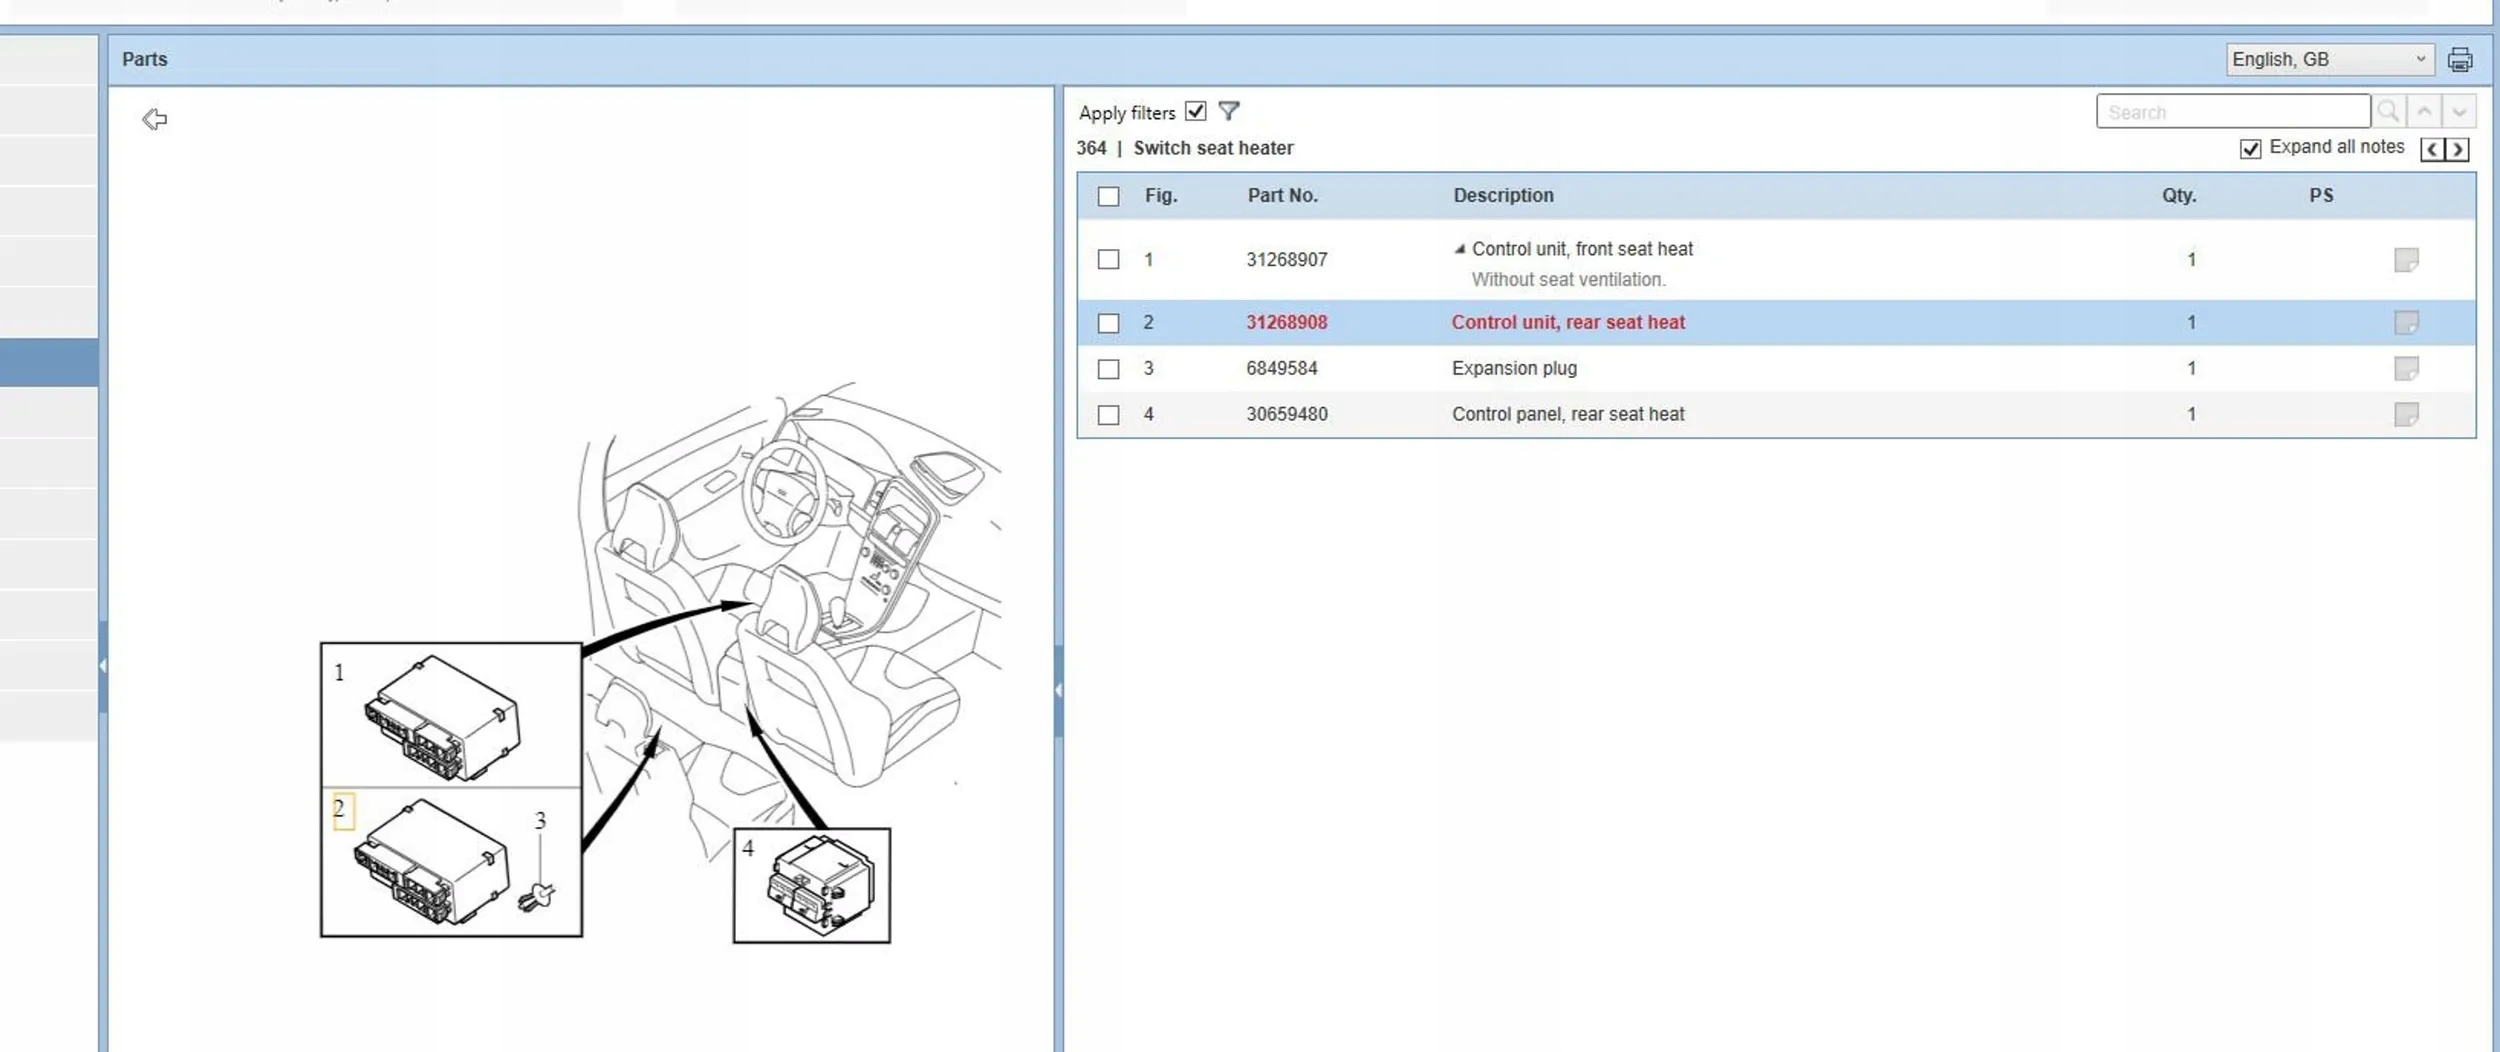The image size is (2500, 1052).
Task: Run search with the magnifier icon
Action: pyautogui.click(x=2388, y=111)
